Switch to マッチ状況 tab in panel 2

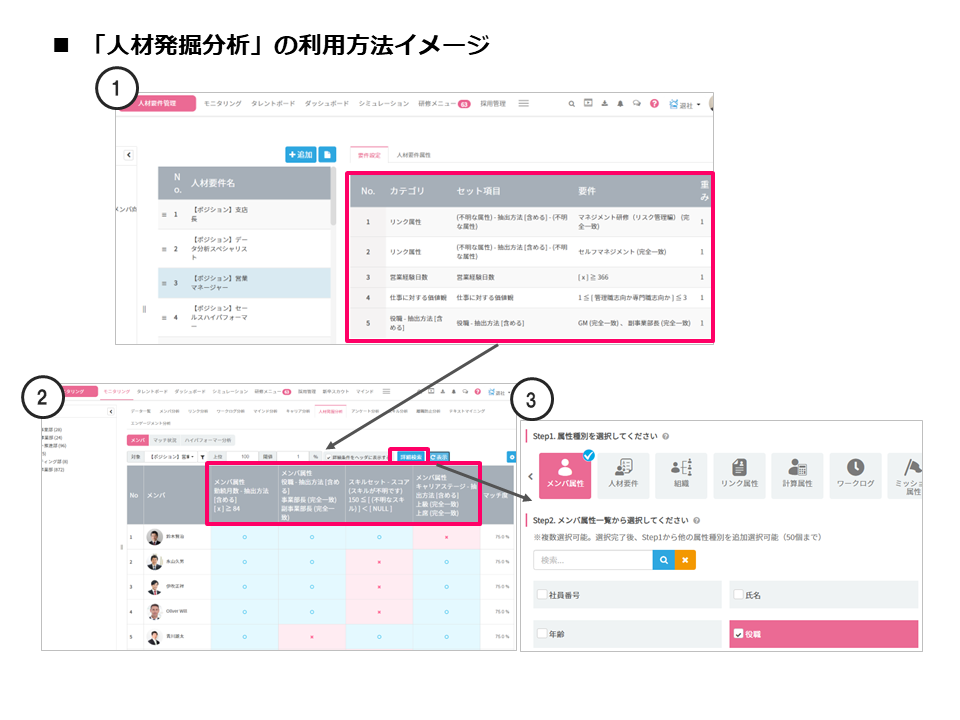point(165,440)
